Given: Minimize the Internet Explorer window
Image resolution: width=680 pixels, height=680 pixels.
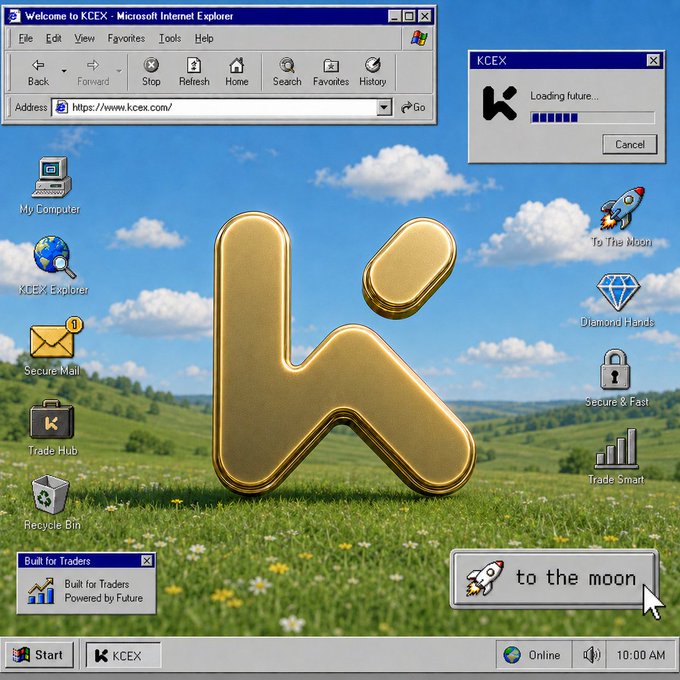Looking at the screenshot, I should 394,16.
